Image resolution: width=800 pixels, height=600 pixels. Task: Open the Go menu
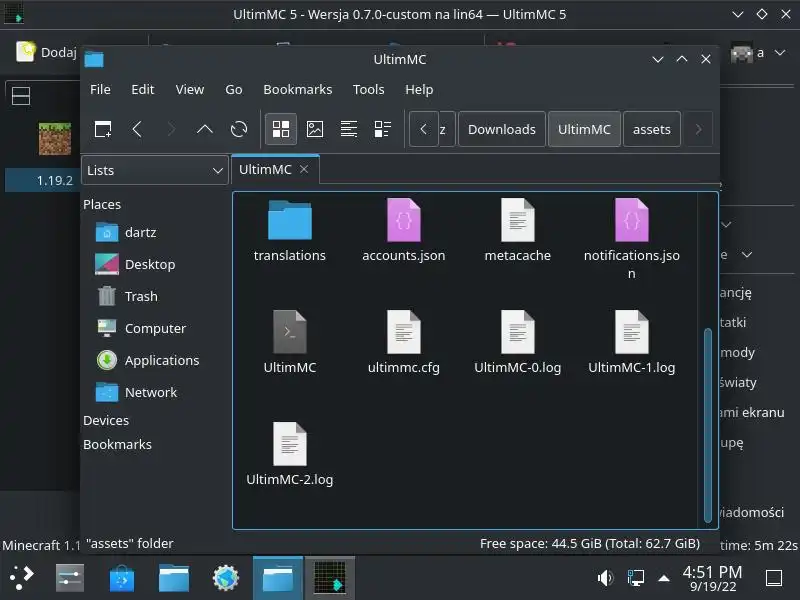[234, 89]
